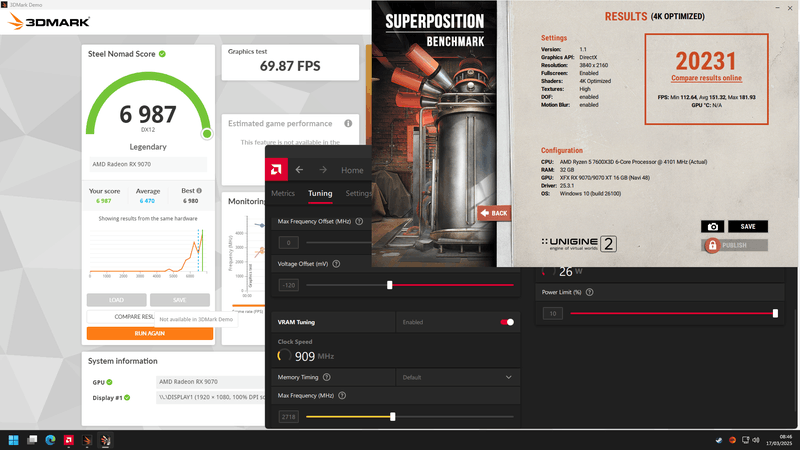Click the Max Frequency Offset field showing 0

288,243
